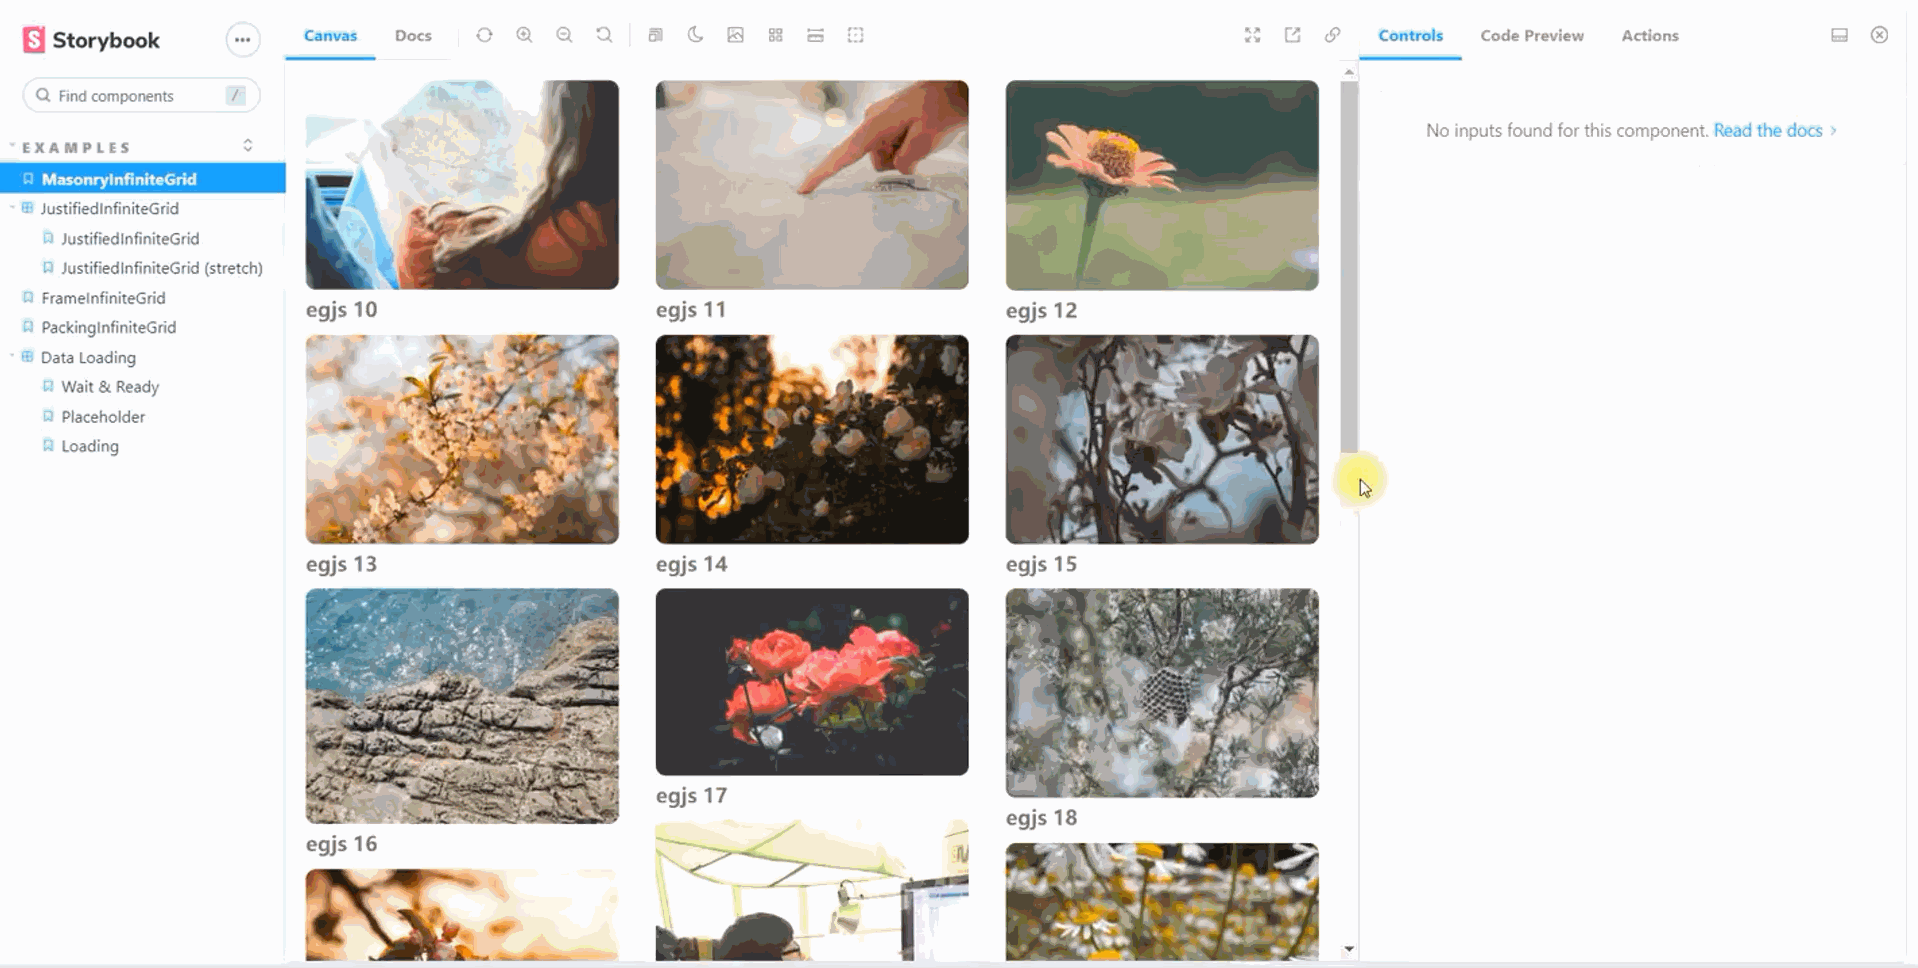Image resolution: width=1918 pixels, height=968 pixels.
Task: Click the Storybook logo
Action: pyautogui.click(x=91, y=40)
